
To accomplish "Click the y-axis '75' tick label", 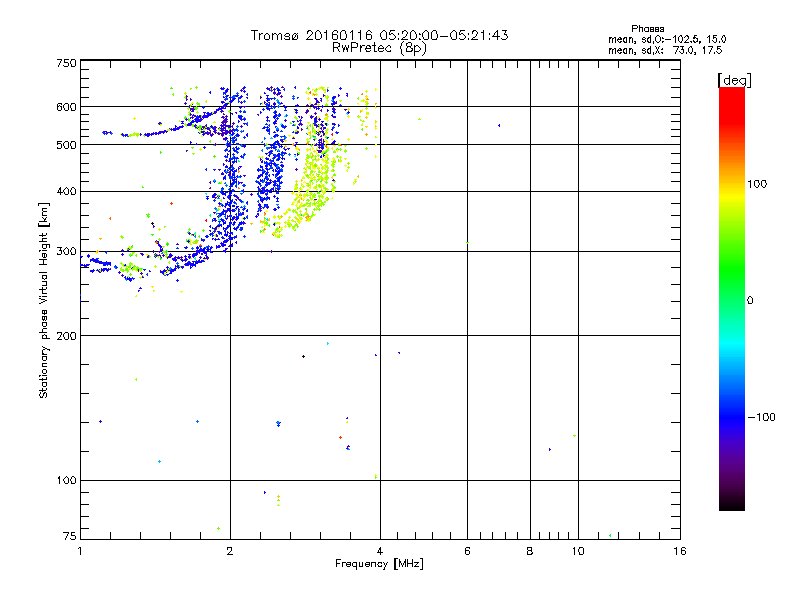I will [70, 536].
